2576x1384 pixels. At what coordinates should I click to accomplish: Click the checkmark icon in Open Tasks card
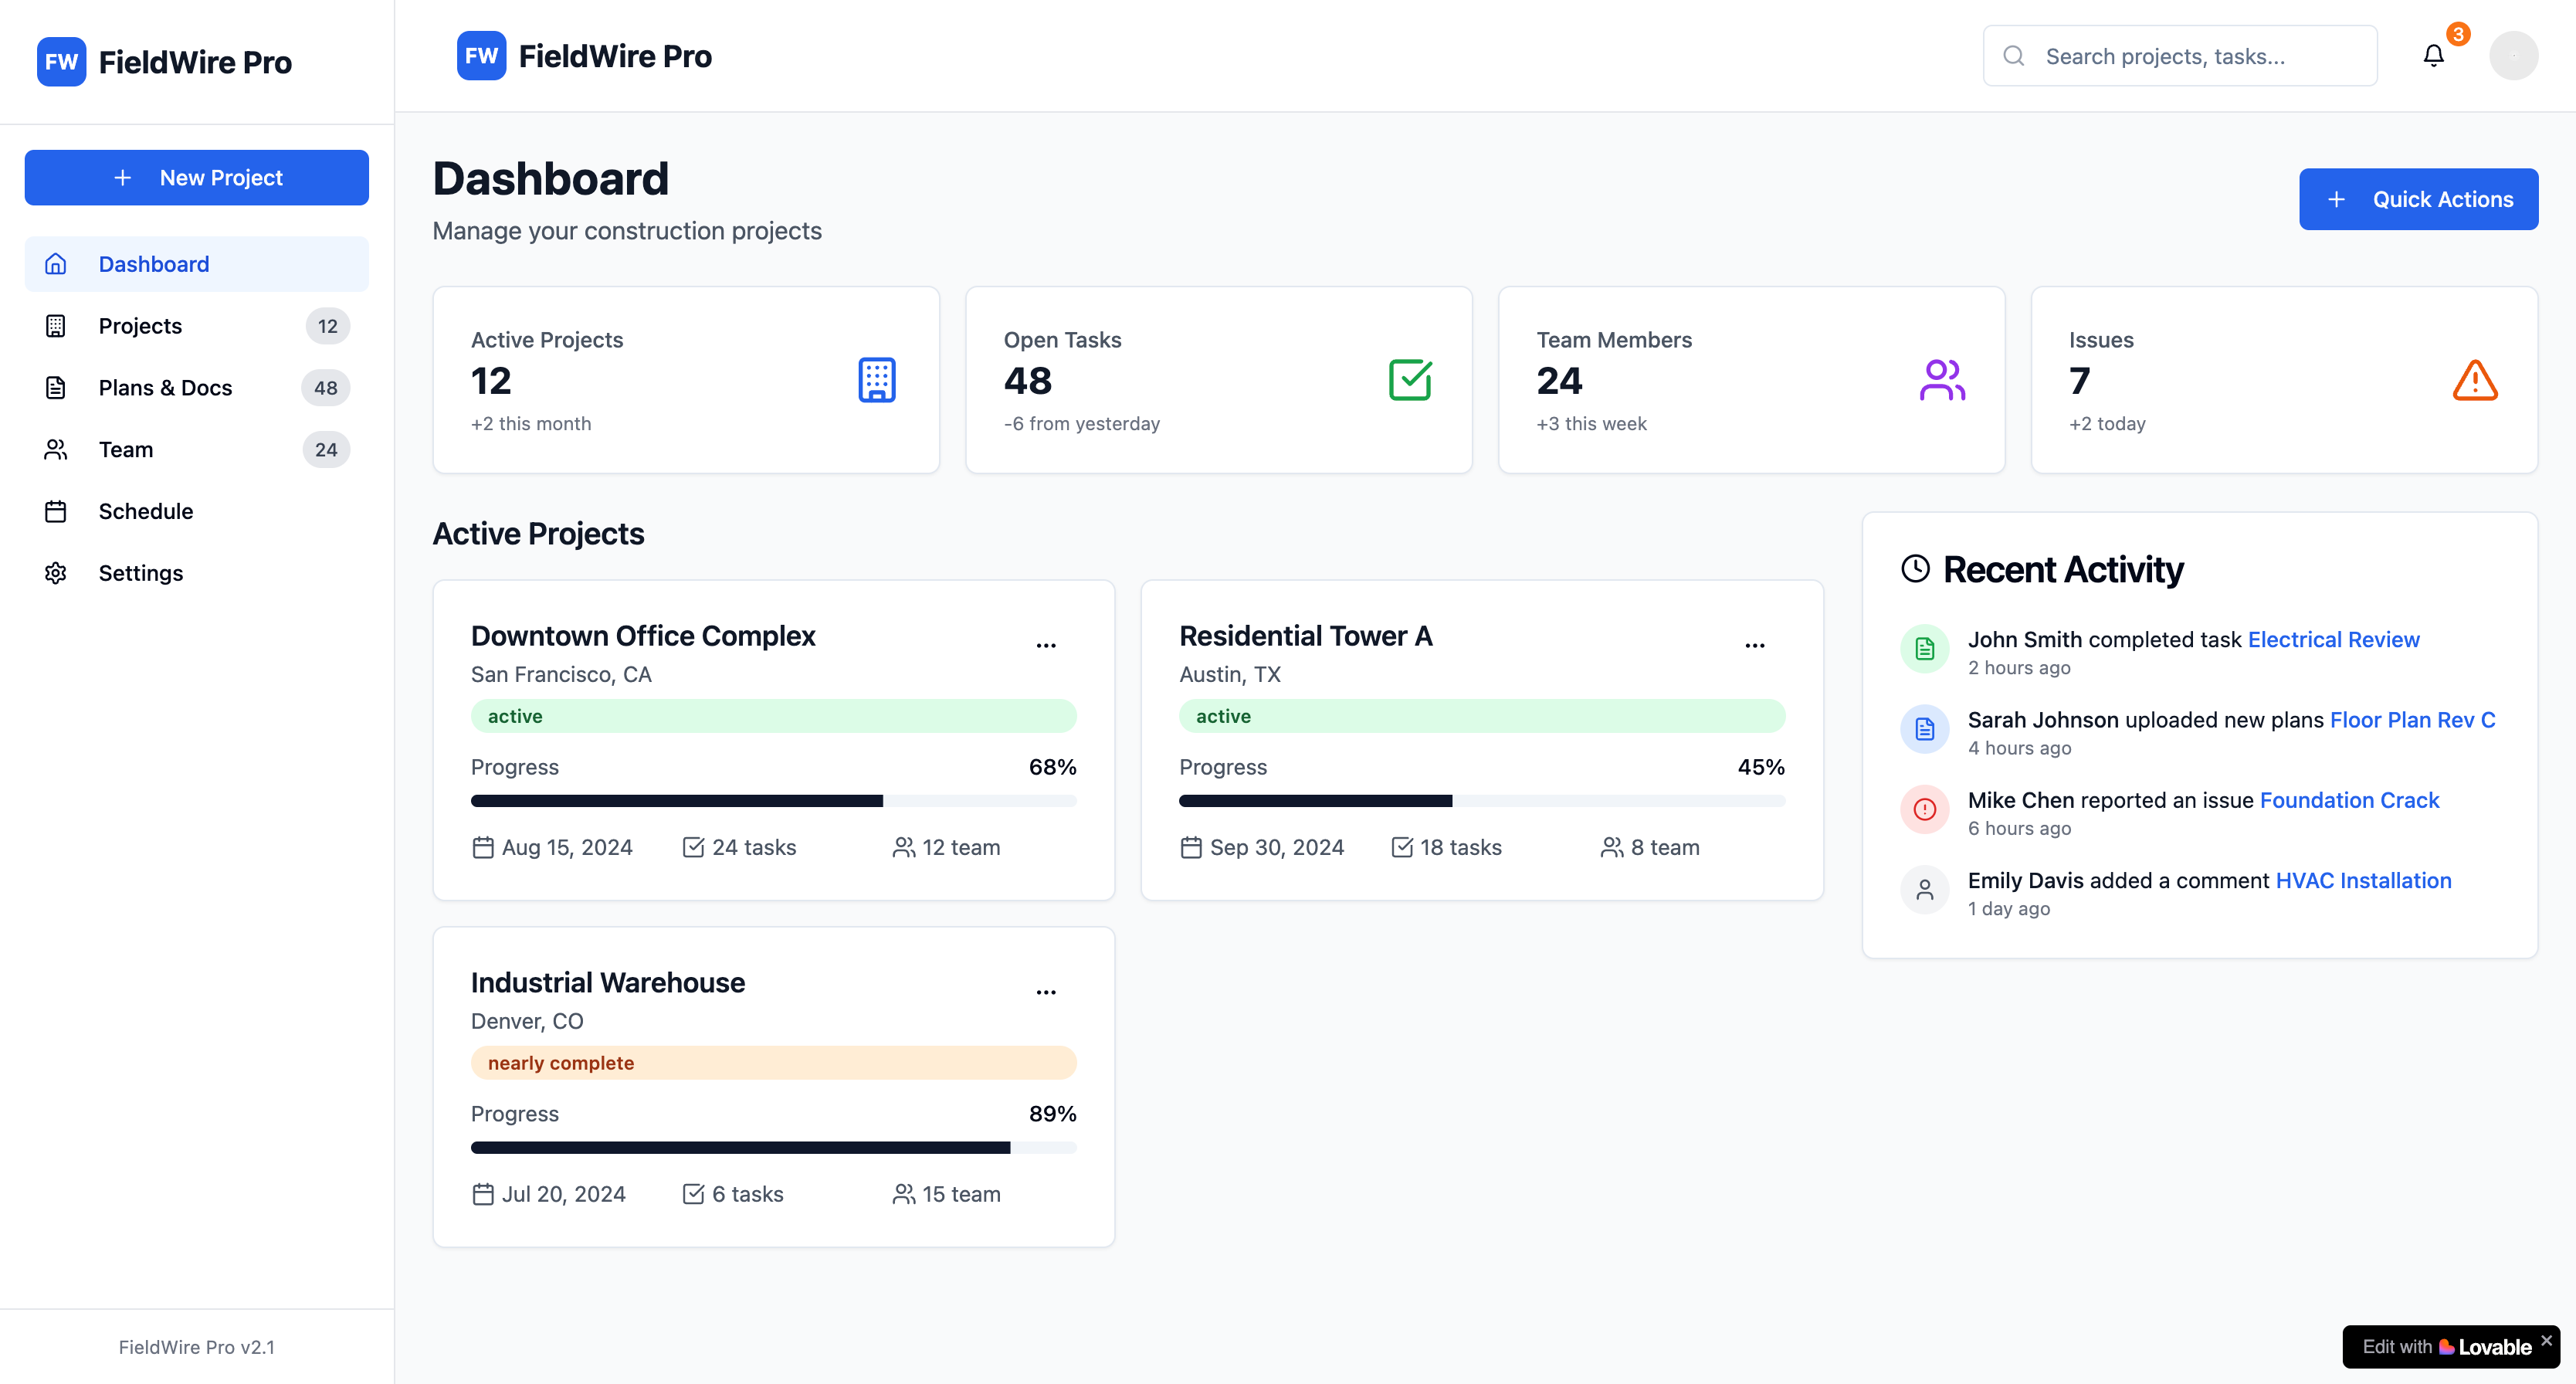click(x=1410, y=380)
